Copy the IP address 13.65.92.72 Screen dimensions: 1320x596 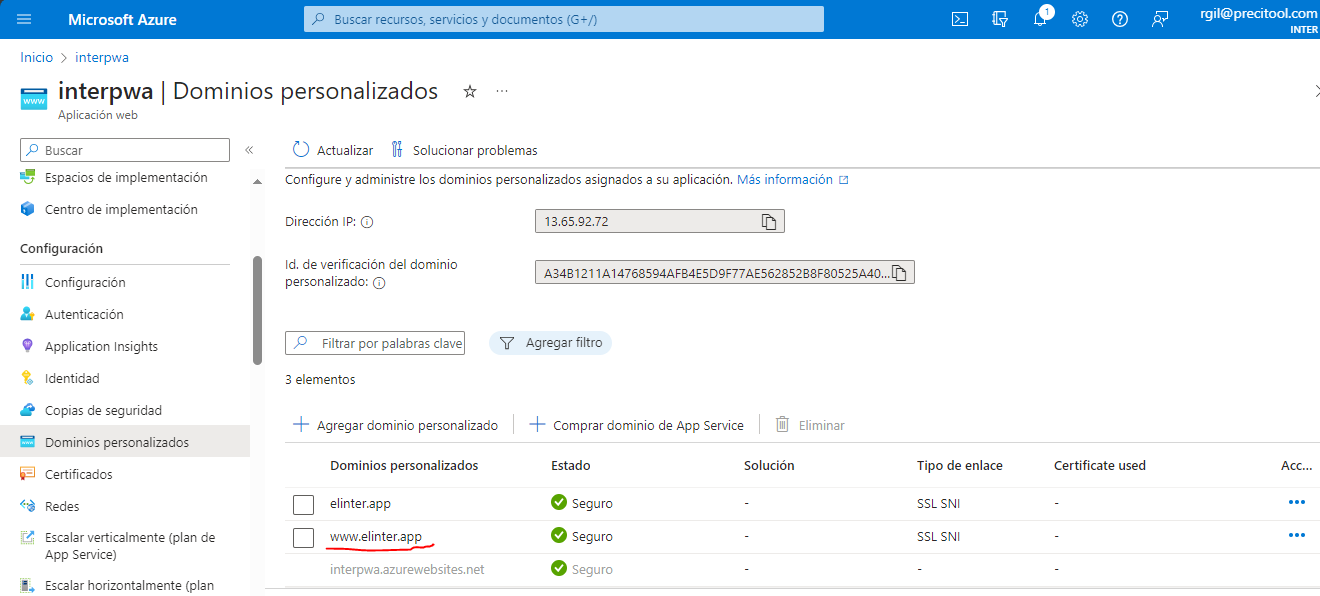tap(769, 221)
